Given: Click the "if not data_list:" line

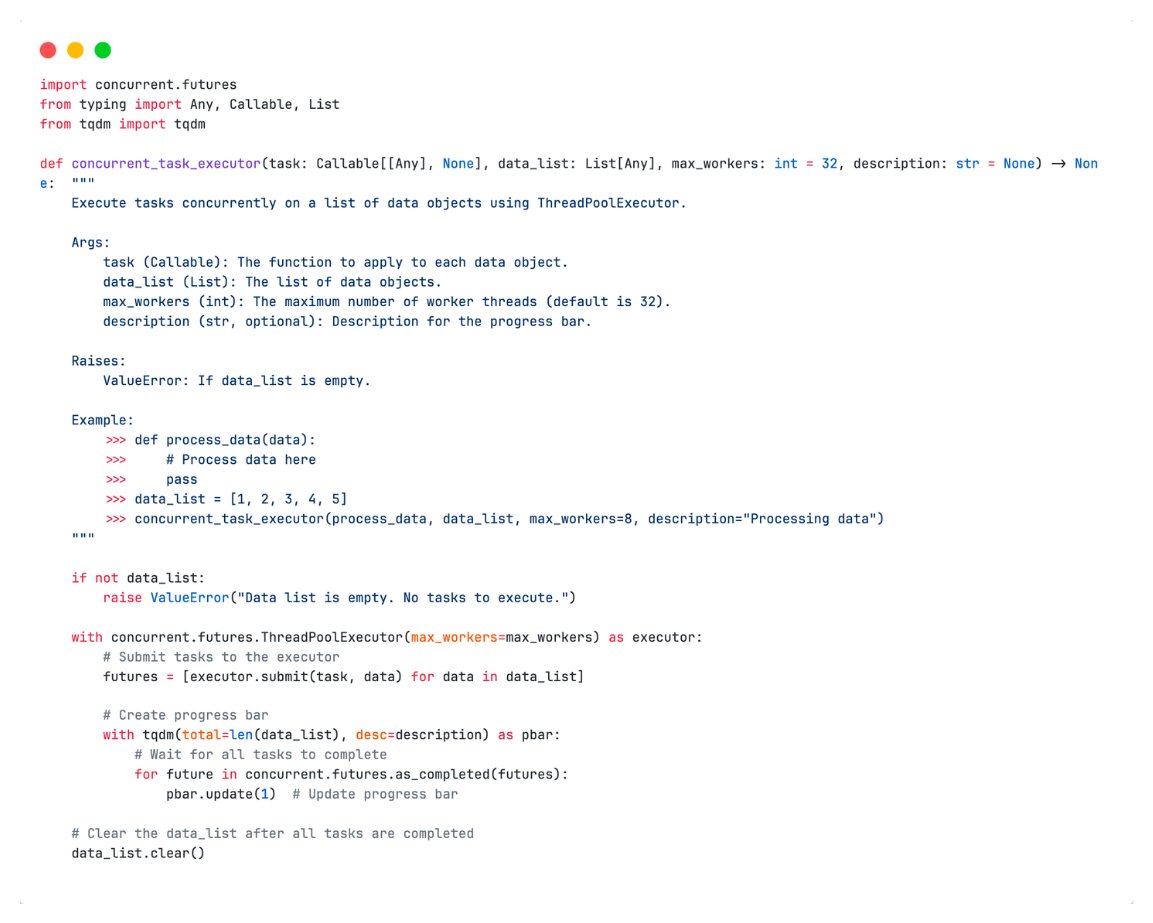Looking at the screenshot, I should click(138, 578).
